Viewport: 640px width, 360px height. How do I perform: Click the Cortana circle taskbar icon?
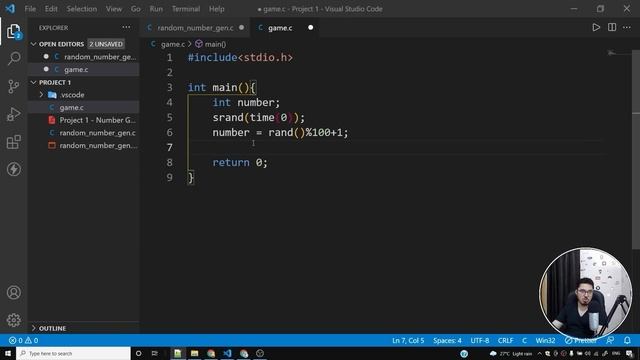(x=138, y=353)
